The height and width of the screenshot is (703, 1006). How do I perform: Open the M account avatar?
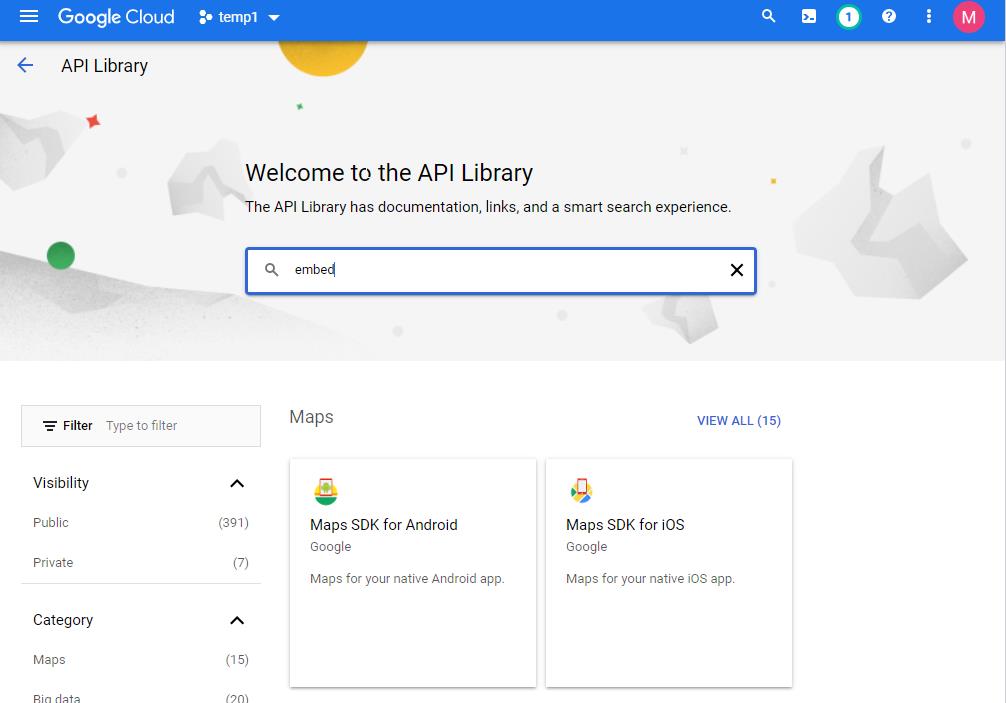coord(968,17)
